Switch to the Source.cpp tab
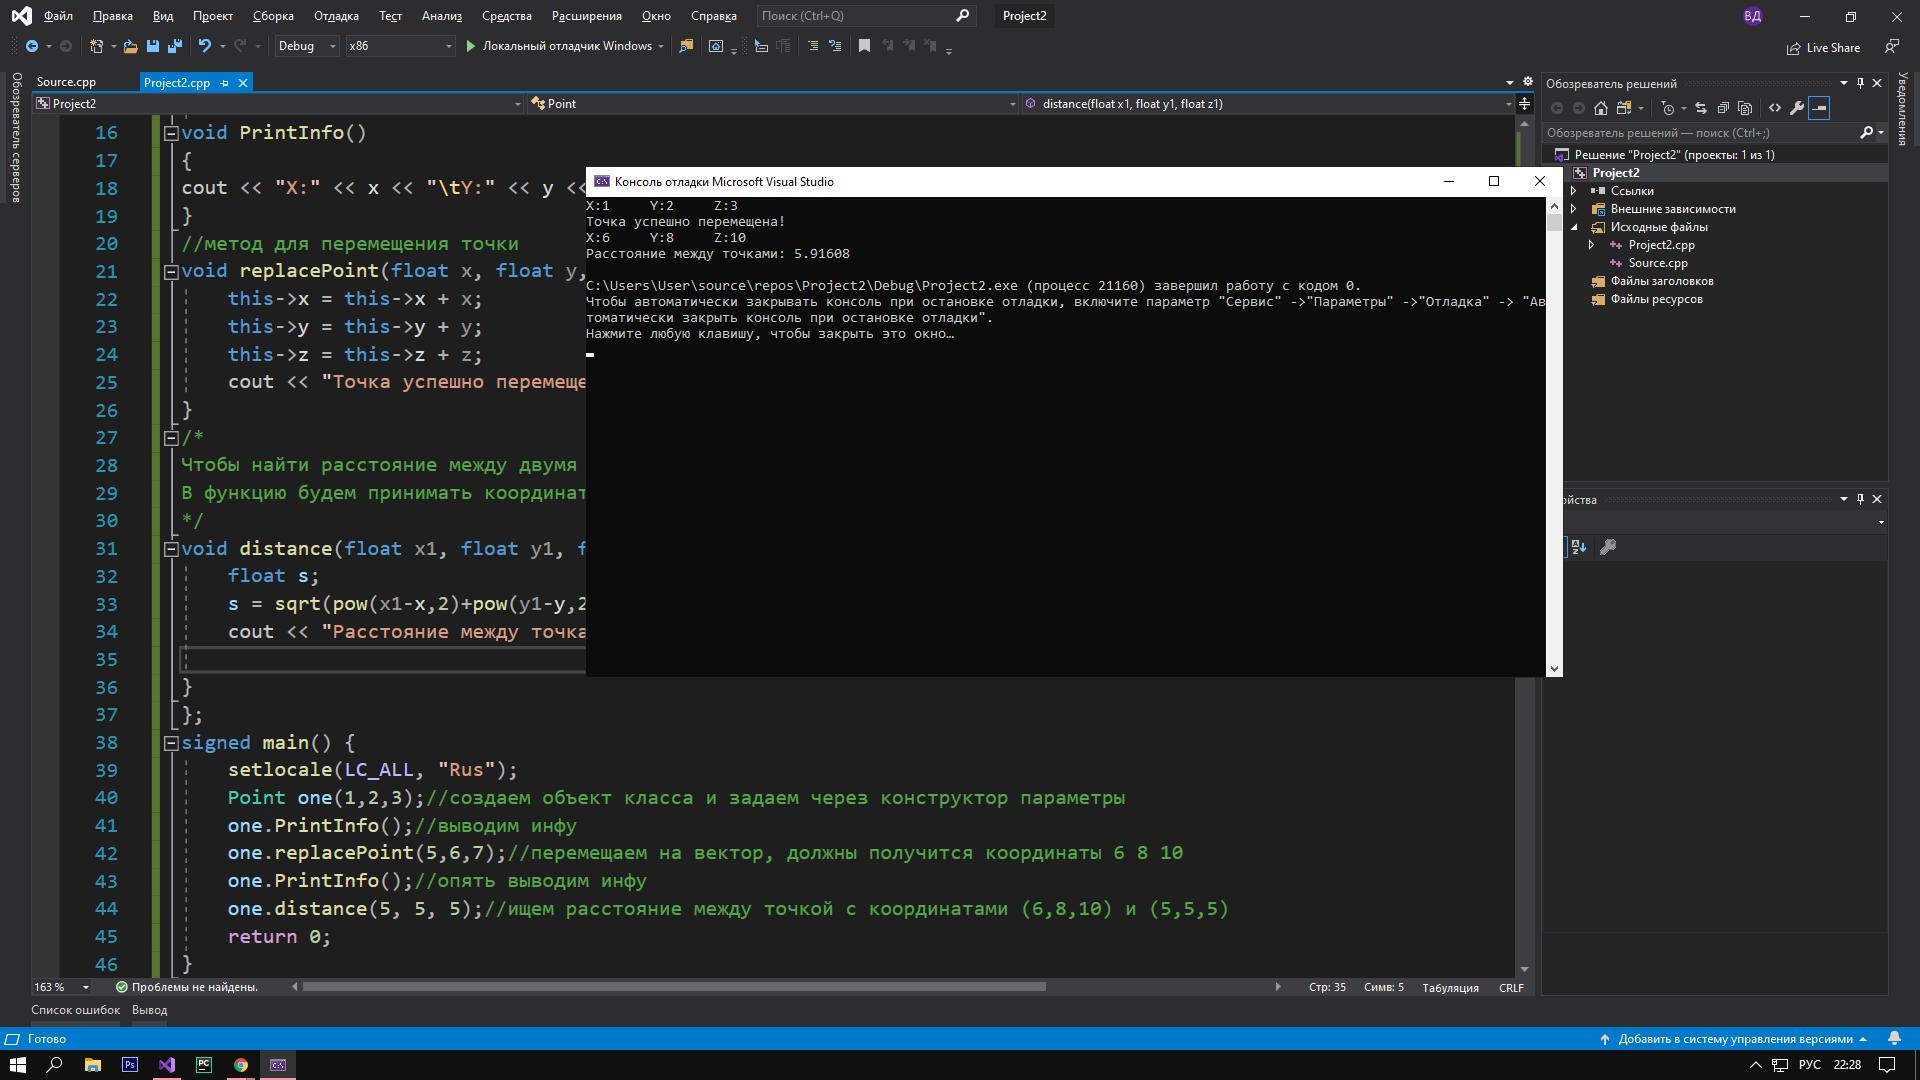This screenshot has height=1080, width=1920. (x=67, y=83)
